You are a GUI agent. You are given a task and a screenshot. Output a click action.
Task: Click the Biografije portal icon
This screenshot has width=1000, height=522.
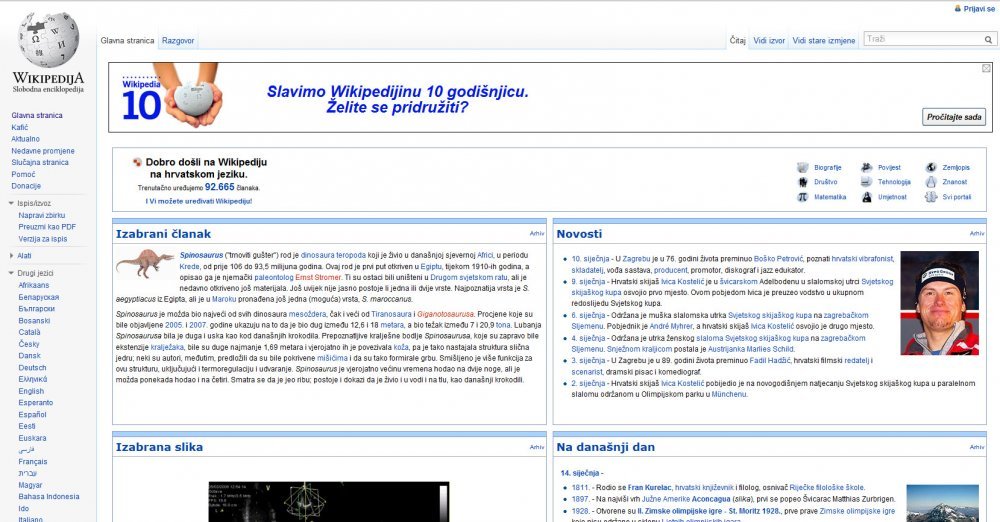click(802, 168)
